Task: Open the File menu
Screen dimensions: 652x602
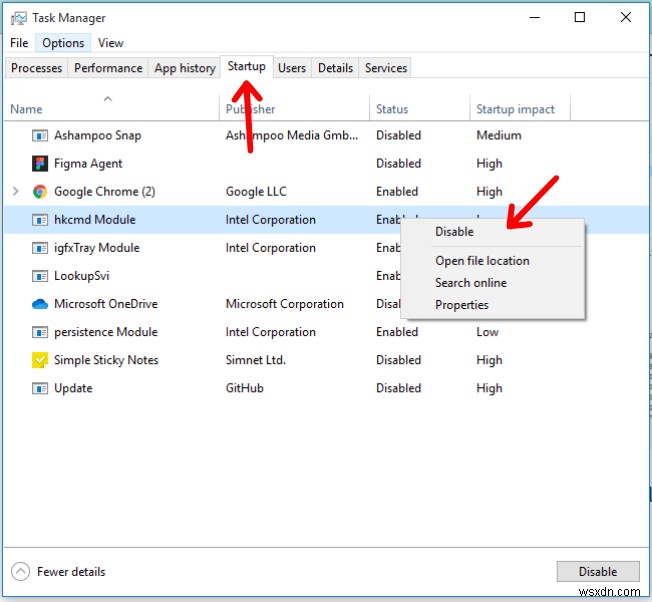Action: point(19,43)
